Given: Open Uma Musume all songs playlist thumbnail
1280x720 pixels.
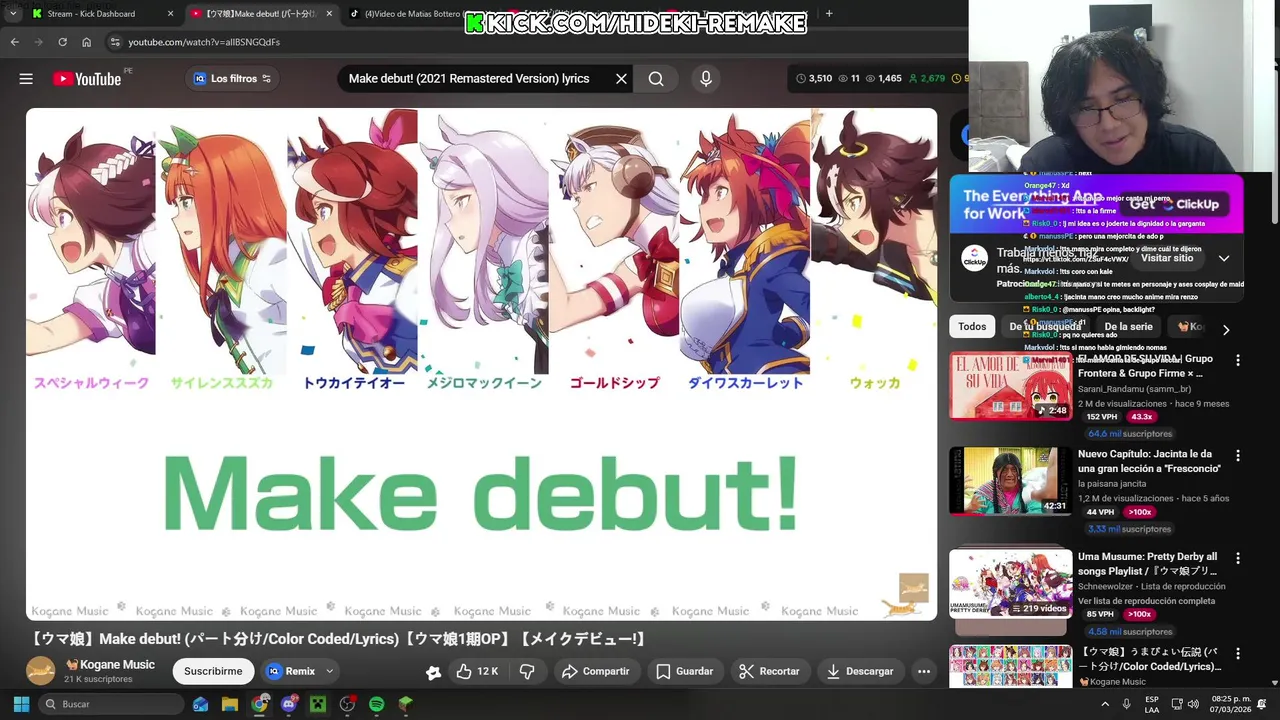Looking at the screenshot, I should click(1010, 583).
